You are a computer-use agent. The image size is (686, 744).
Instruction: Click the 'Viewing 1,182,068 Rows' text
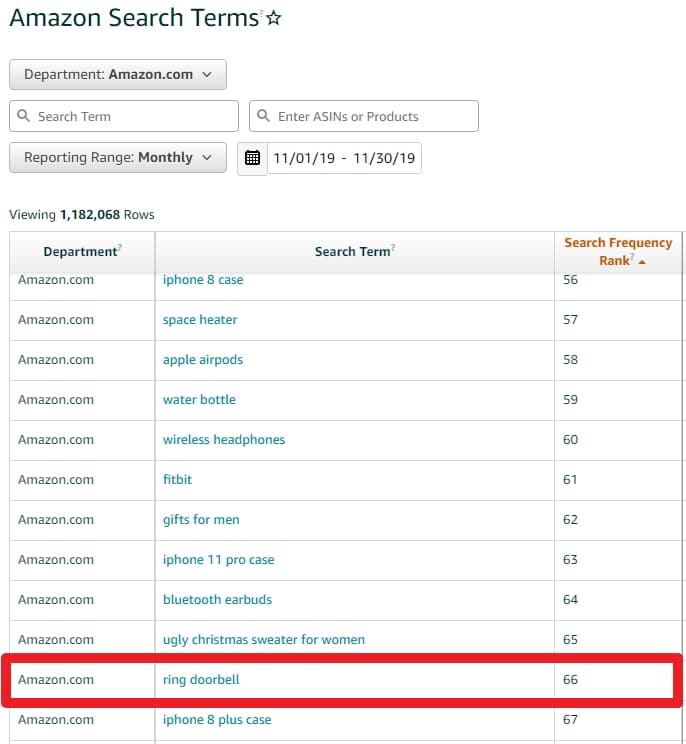tap(82, 215)
